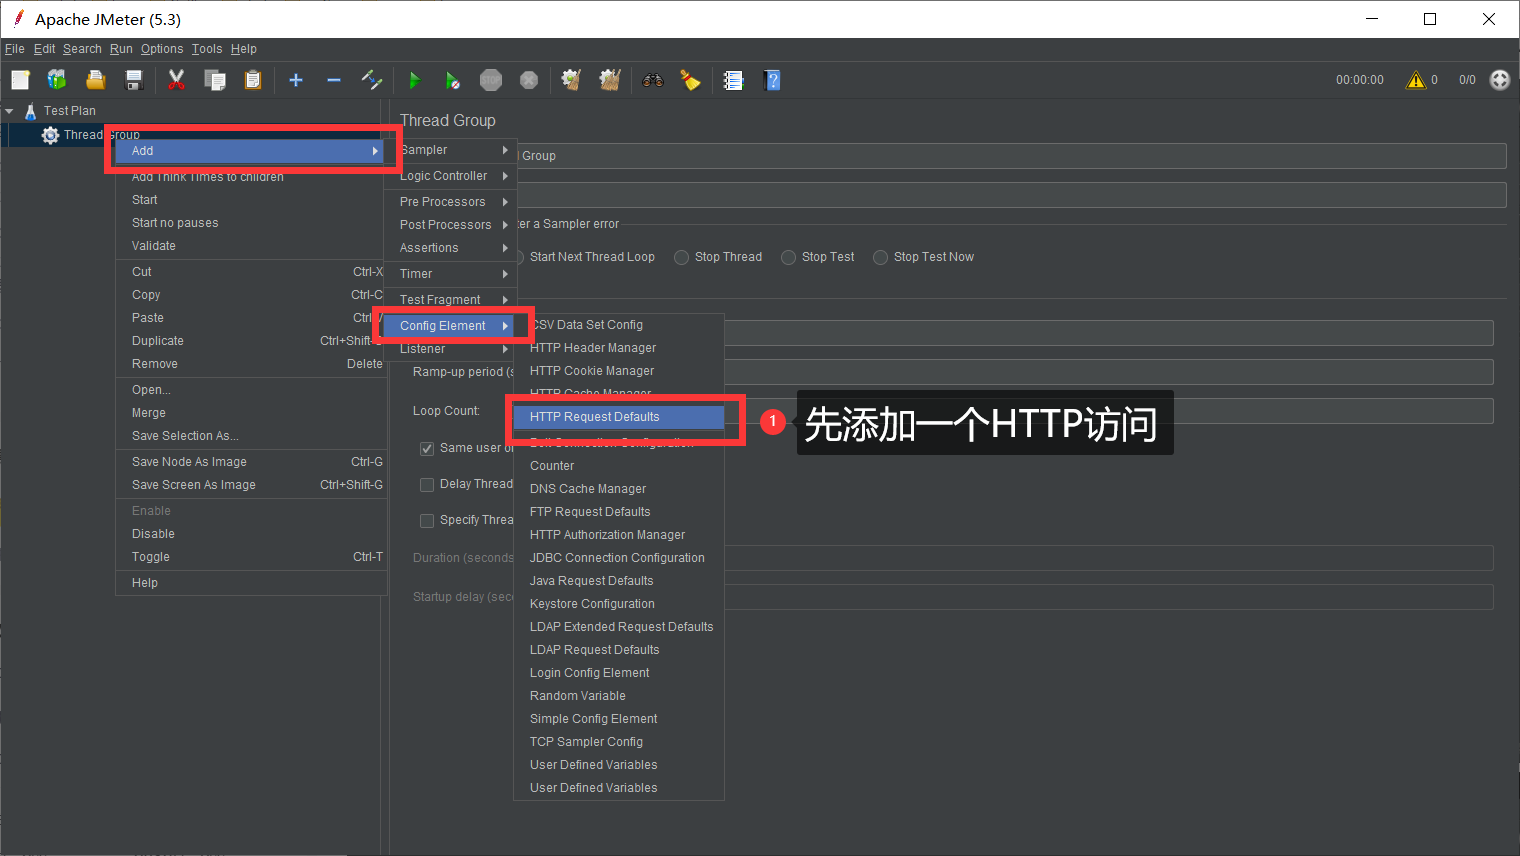
Task: Select HTTP Cookie Manager
Action: (x=619, y=371)
